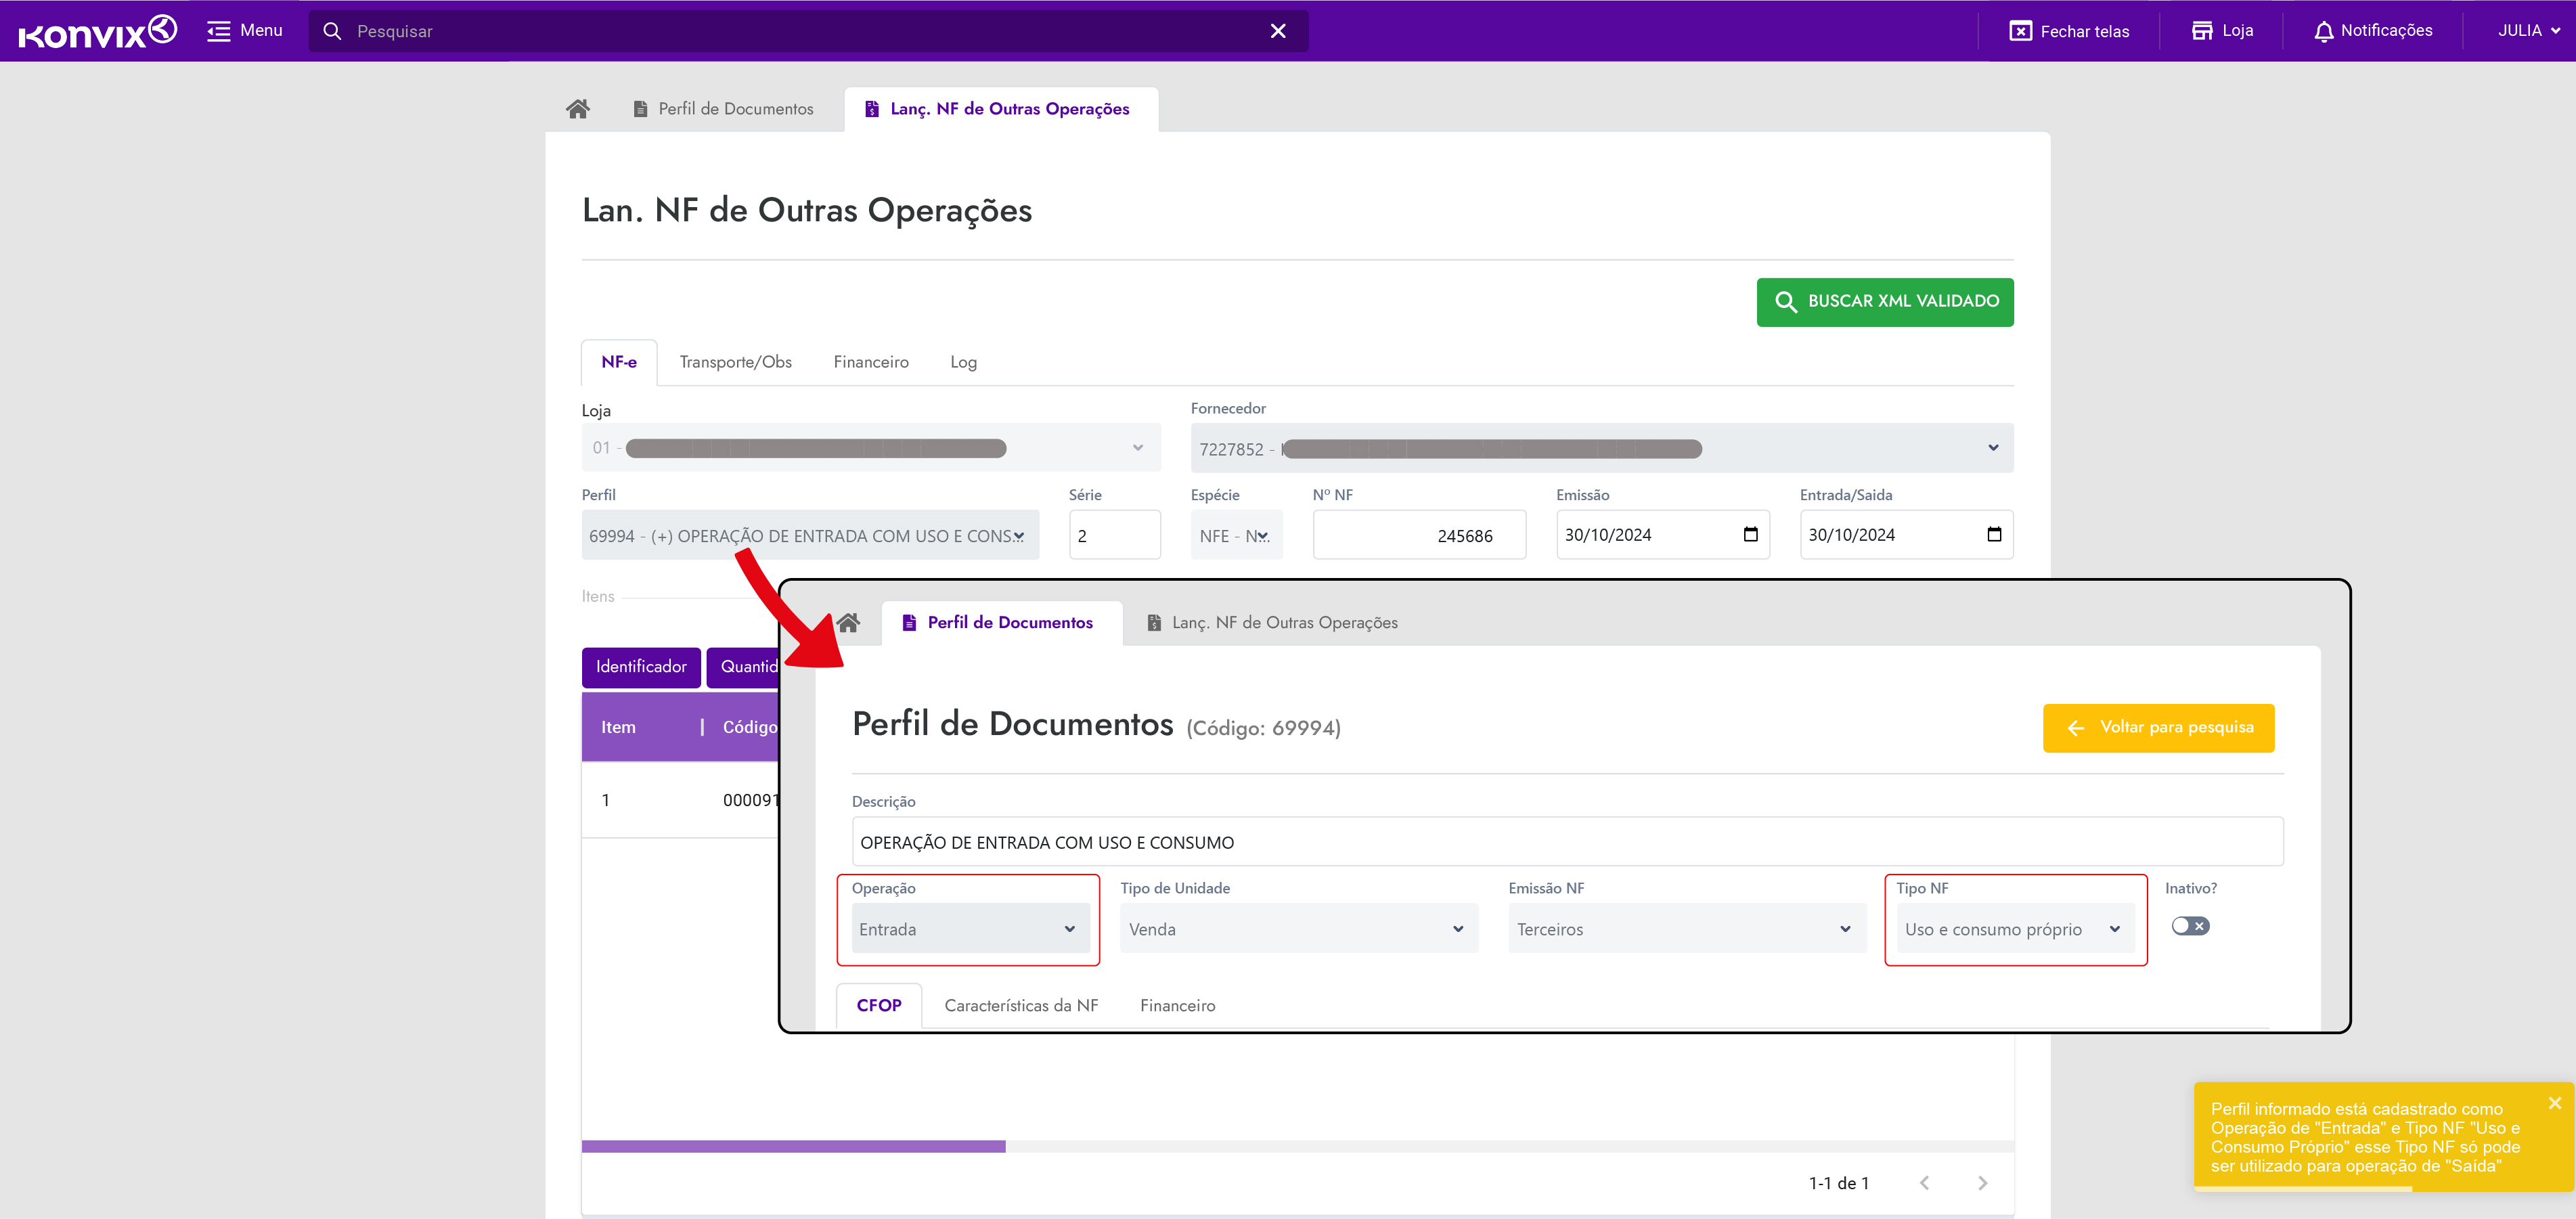Open Notificações bell icon
Viewport: 2576px width, 1219px height.
2323,31
